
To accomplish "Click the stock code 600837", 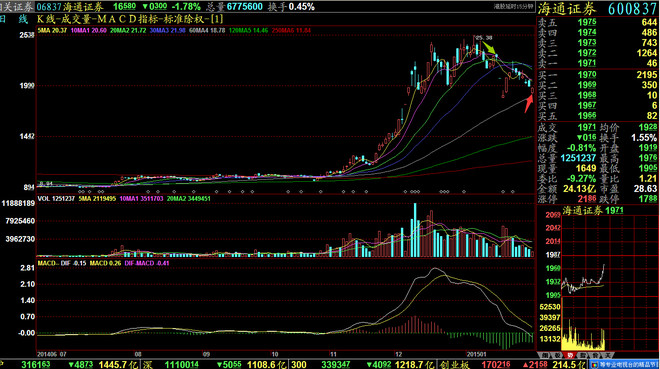I will 633,9.
